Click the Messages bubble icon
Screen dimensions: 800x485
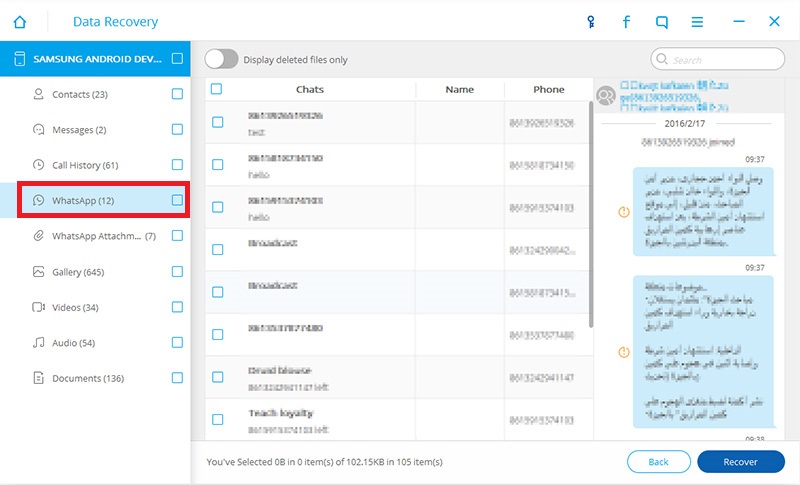pyautogui.click(x=38, y=130)
